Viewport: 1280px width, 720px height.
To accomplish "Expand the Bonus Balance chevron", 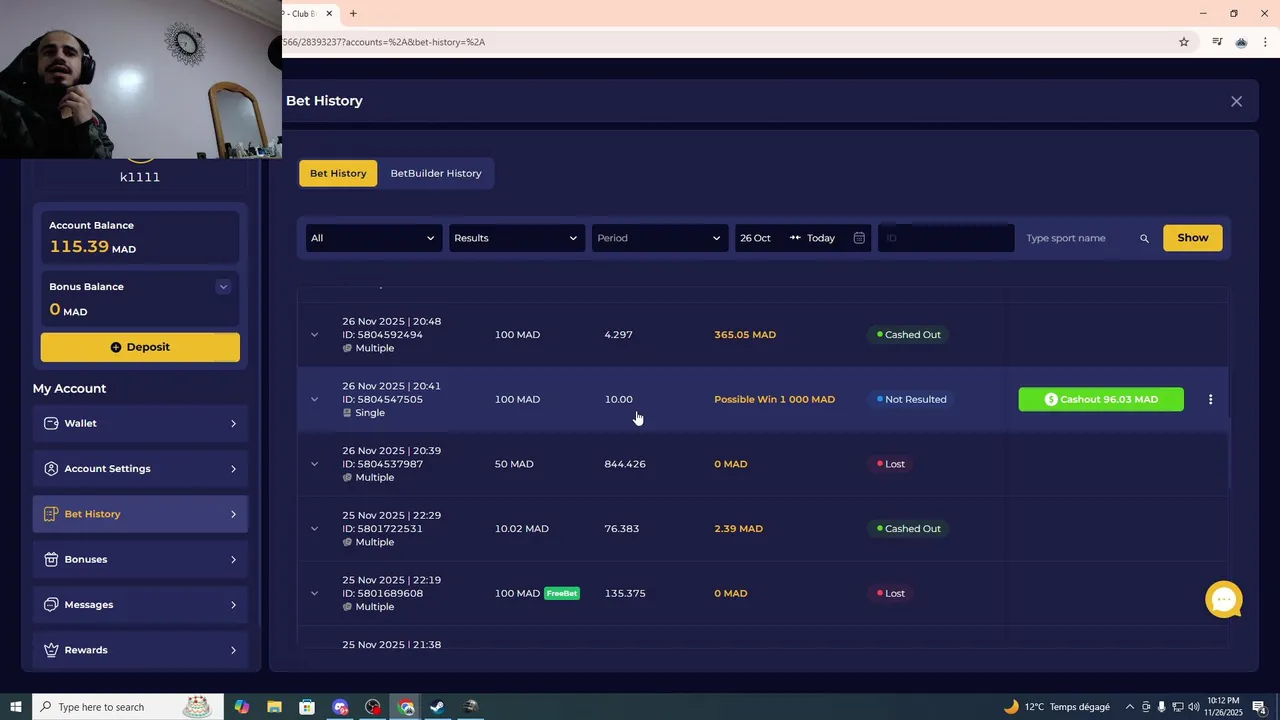I will (223, 287).
